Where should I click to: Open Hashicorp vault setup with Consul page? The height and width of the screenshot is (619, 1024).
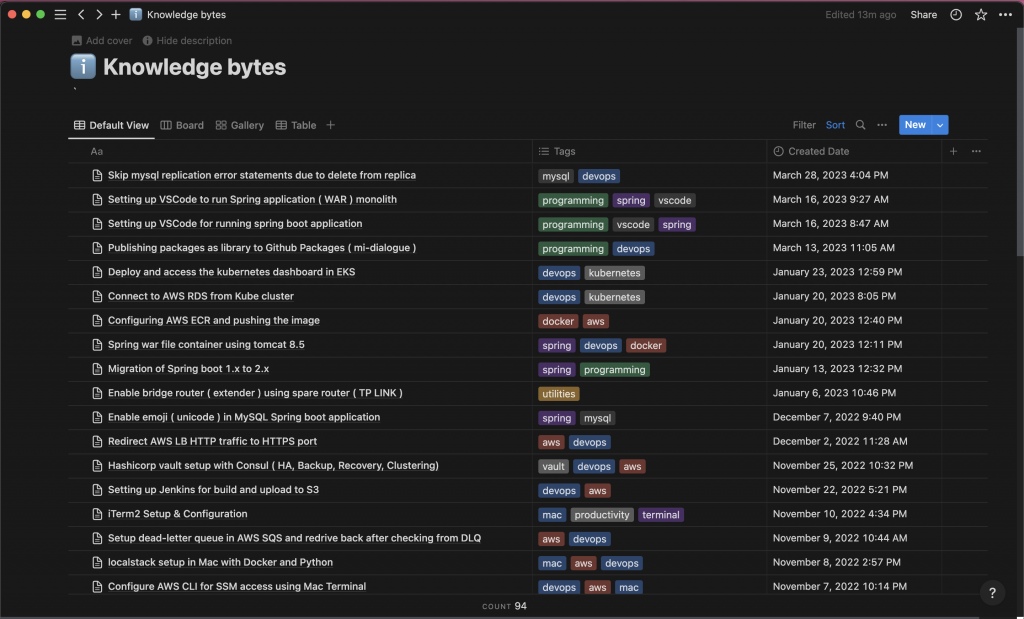point(273,465)
